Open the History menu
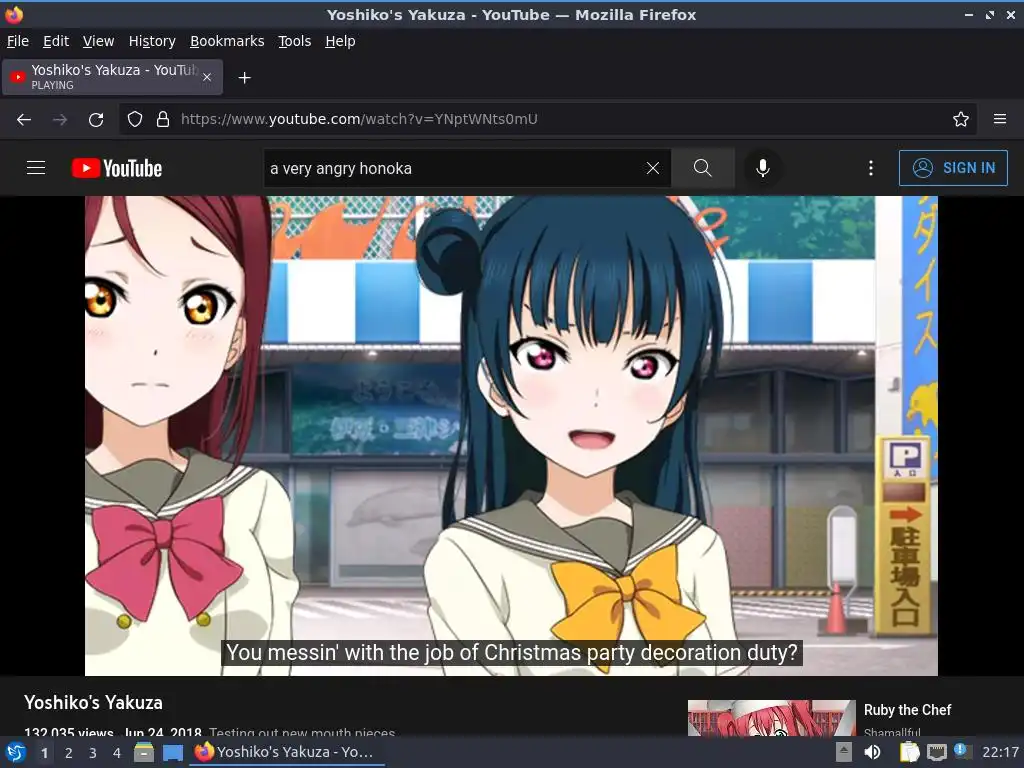 (152, 41)
